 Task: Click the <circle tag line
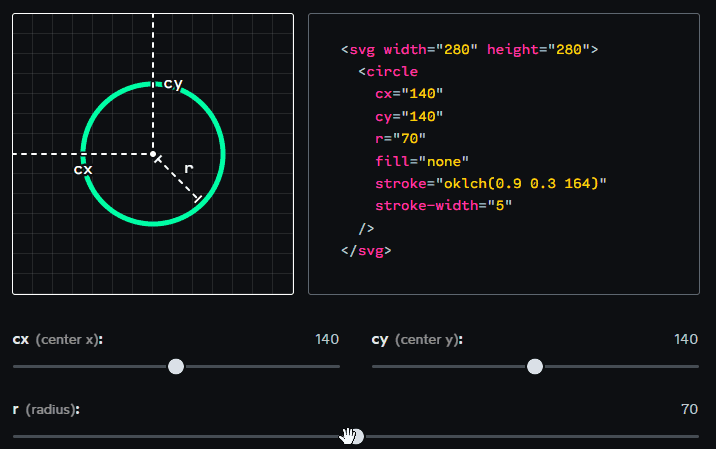388,72
